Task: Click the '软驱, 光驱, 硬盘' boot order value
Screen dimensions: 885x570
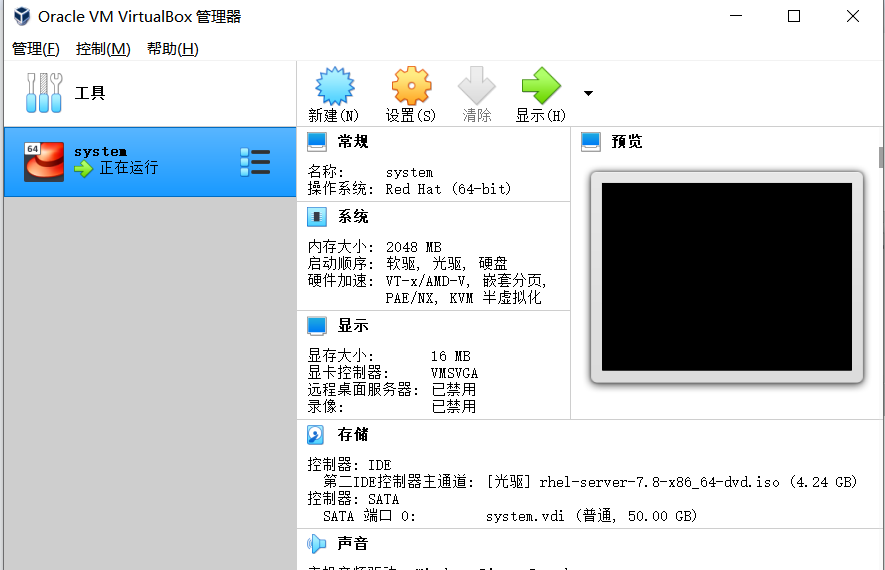Action: coord(446,264)
